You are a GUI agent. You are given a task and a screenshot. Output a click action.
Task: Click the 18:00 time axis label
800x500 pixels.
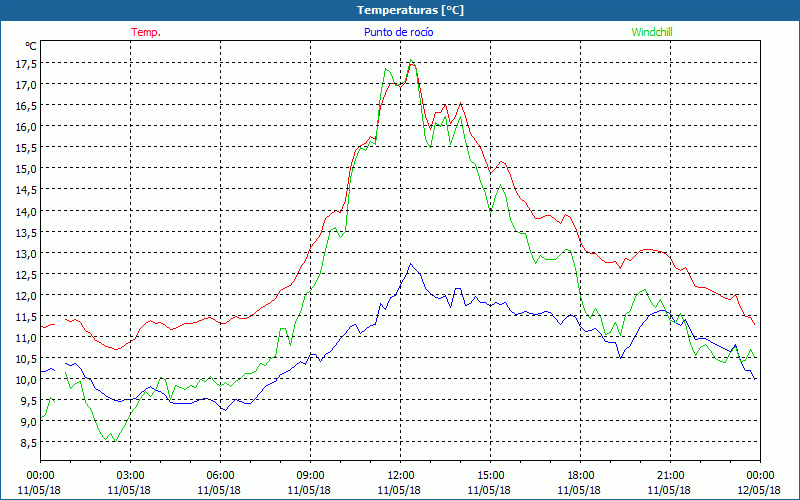coord(580,476)
